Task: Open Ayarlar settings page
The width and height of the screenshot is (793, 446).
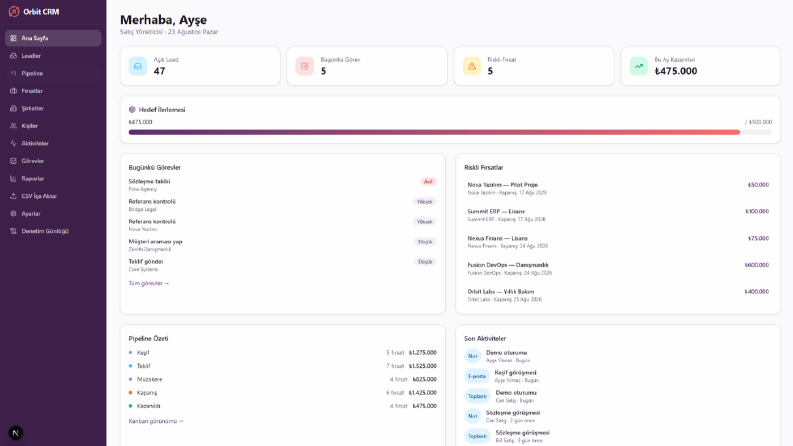Action: pos(53,213)
